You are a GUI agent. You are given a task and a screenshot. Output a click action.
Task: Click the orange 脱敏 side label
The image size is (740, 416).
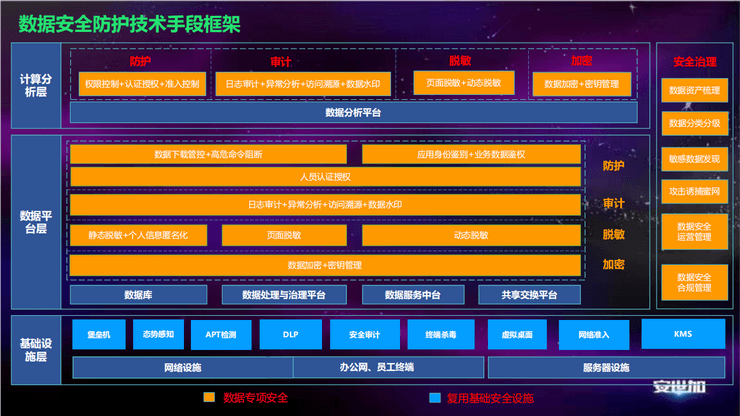[614, 234]
